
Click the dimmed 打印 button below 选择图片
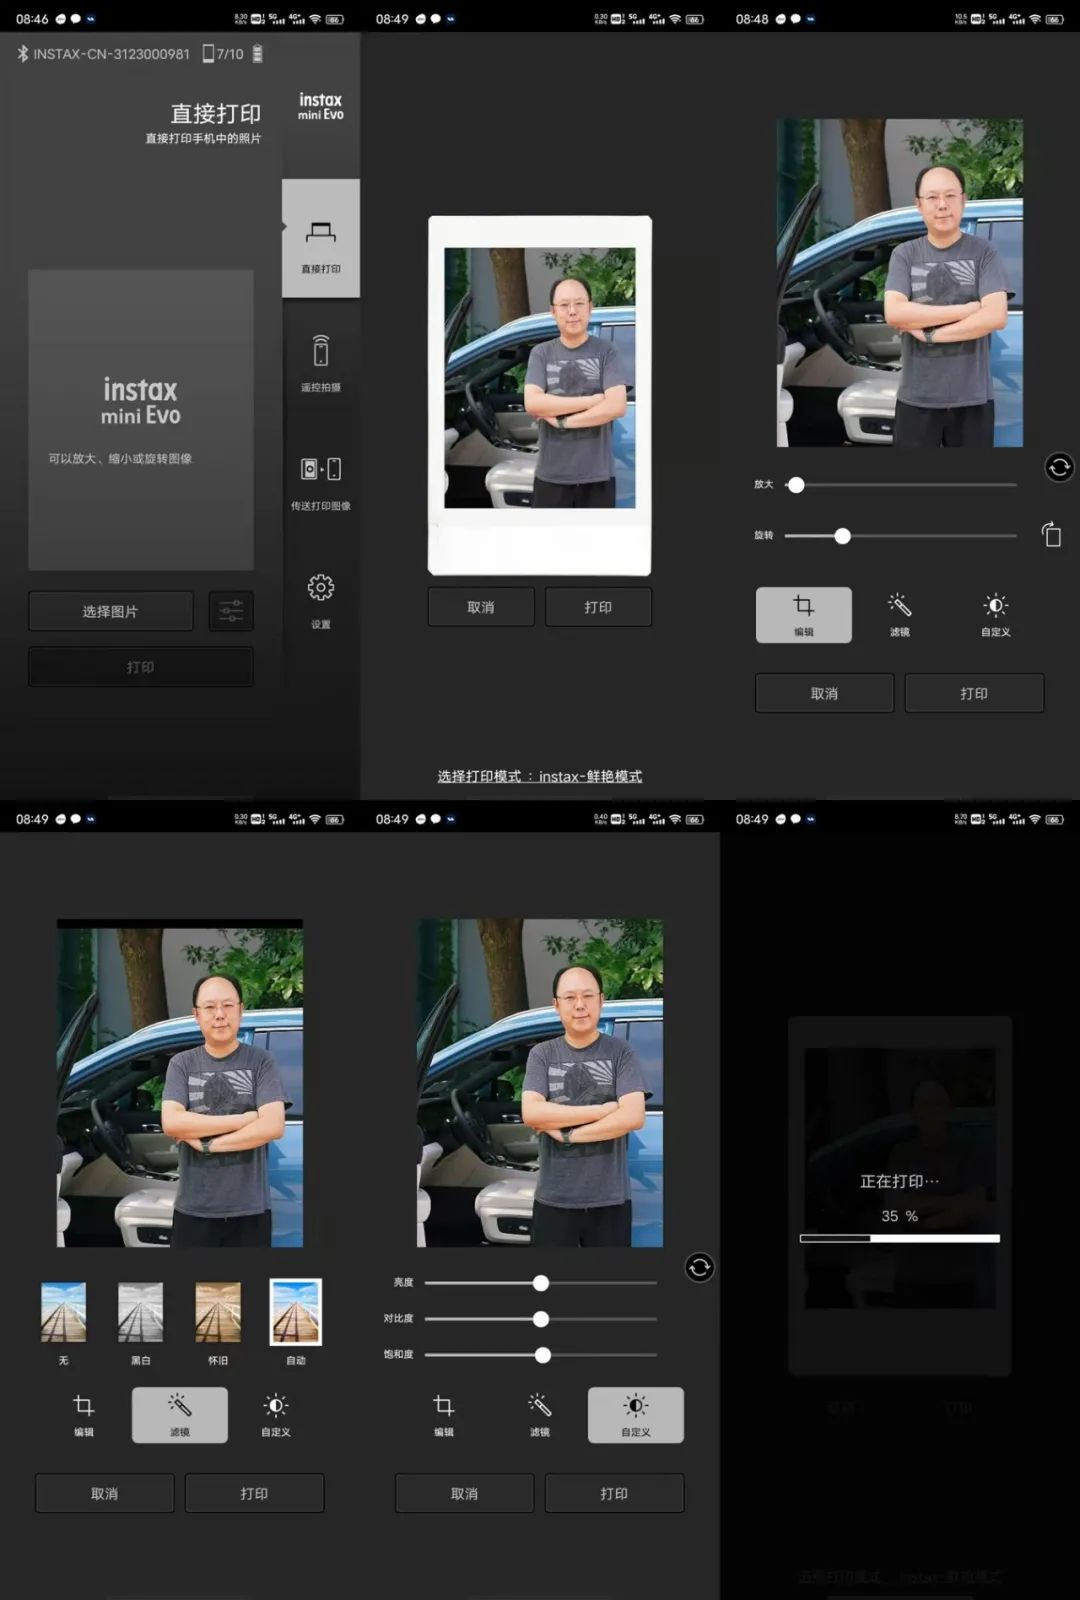pos(141,667)
